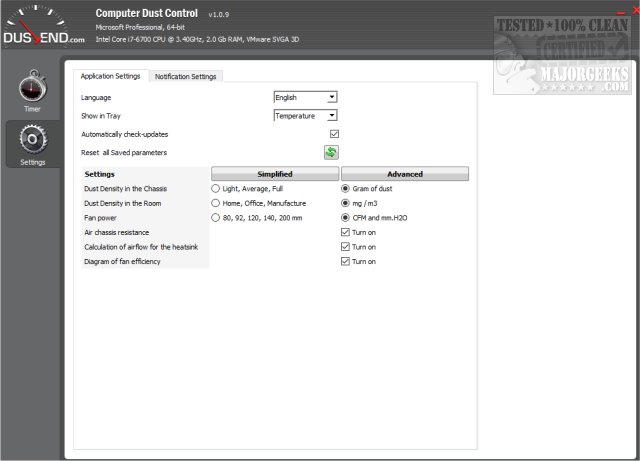
Task: Click the green reset saved parameters icon
Action: click(x=331, y=152)
